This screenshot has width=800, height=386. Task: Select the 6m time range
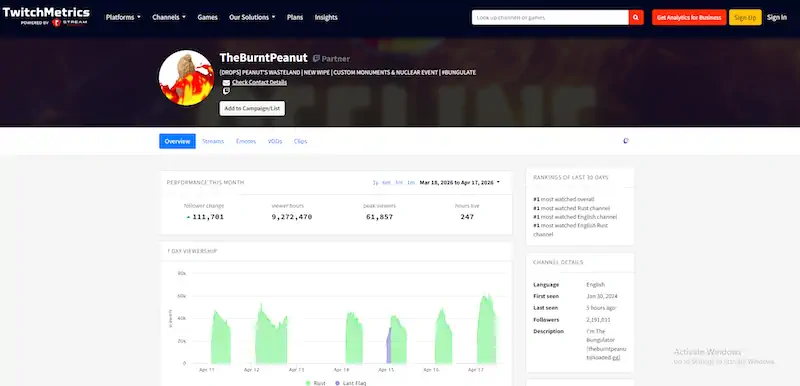[386, 183]
